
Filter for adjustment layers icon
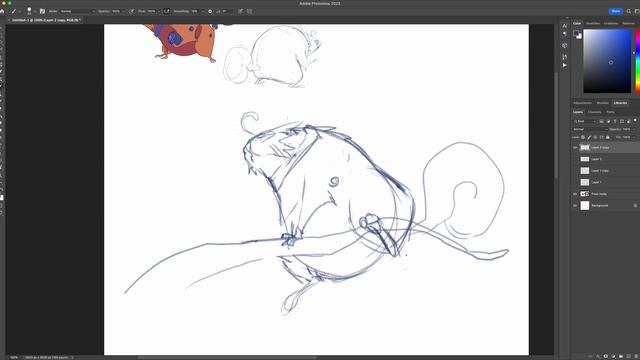608,121
